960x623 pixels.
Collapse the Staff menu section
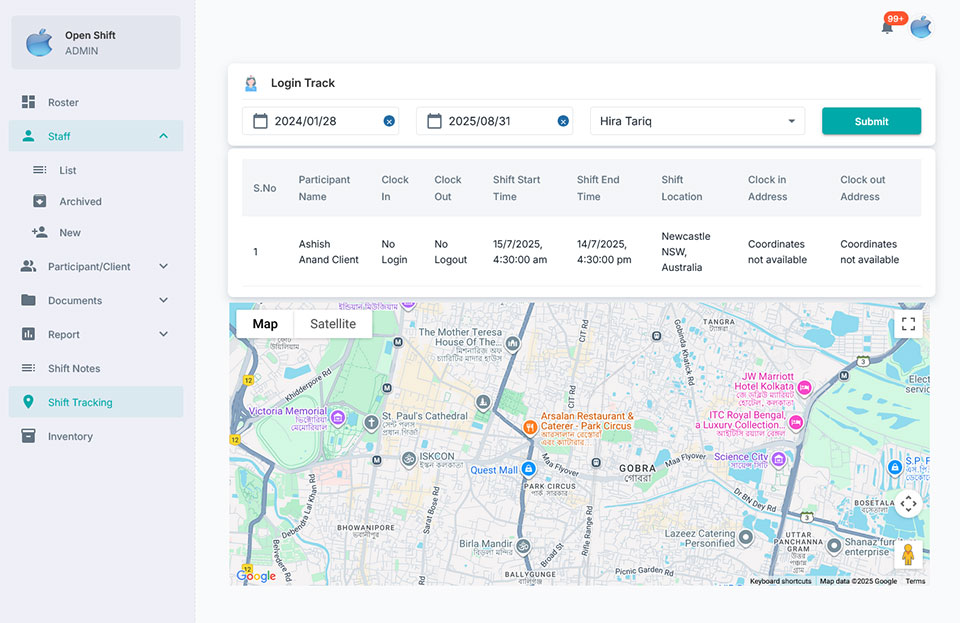pyautogui.click(x=163, y=136)
